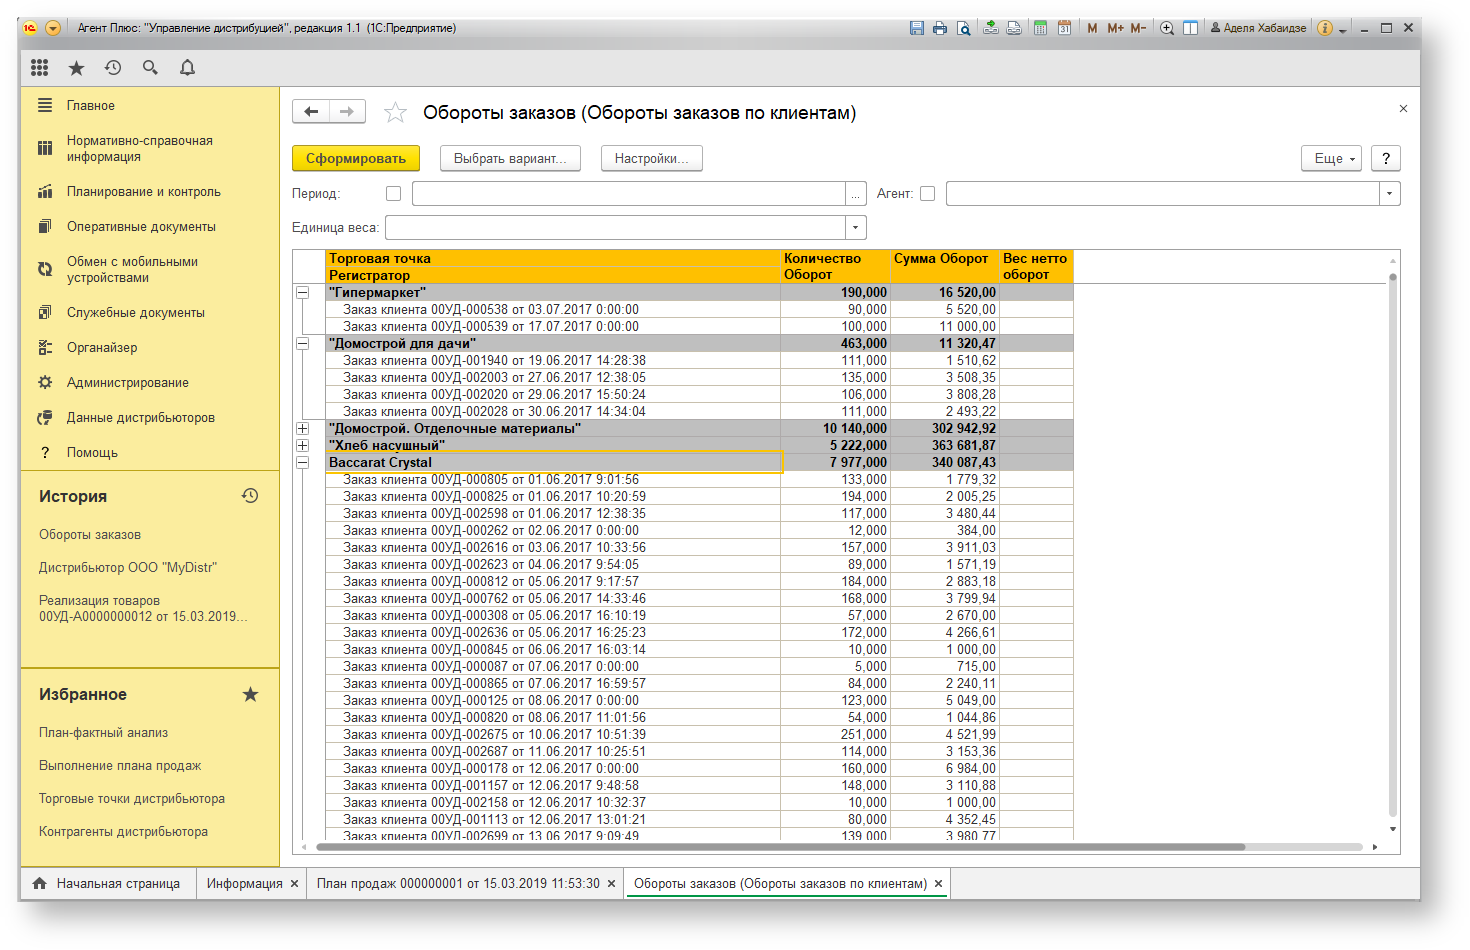Collapse the "Гипермаркет" group
Image resolution: width=1470 pixels, height=950 pixels.
pyautogui.click(x=302, y=292)
